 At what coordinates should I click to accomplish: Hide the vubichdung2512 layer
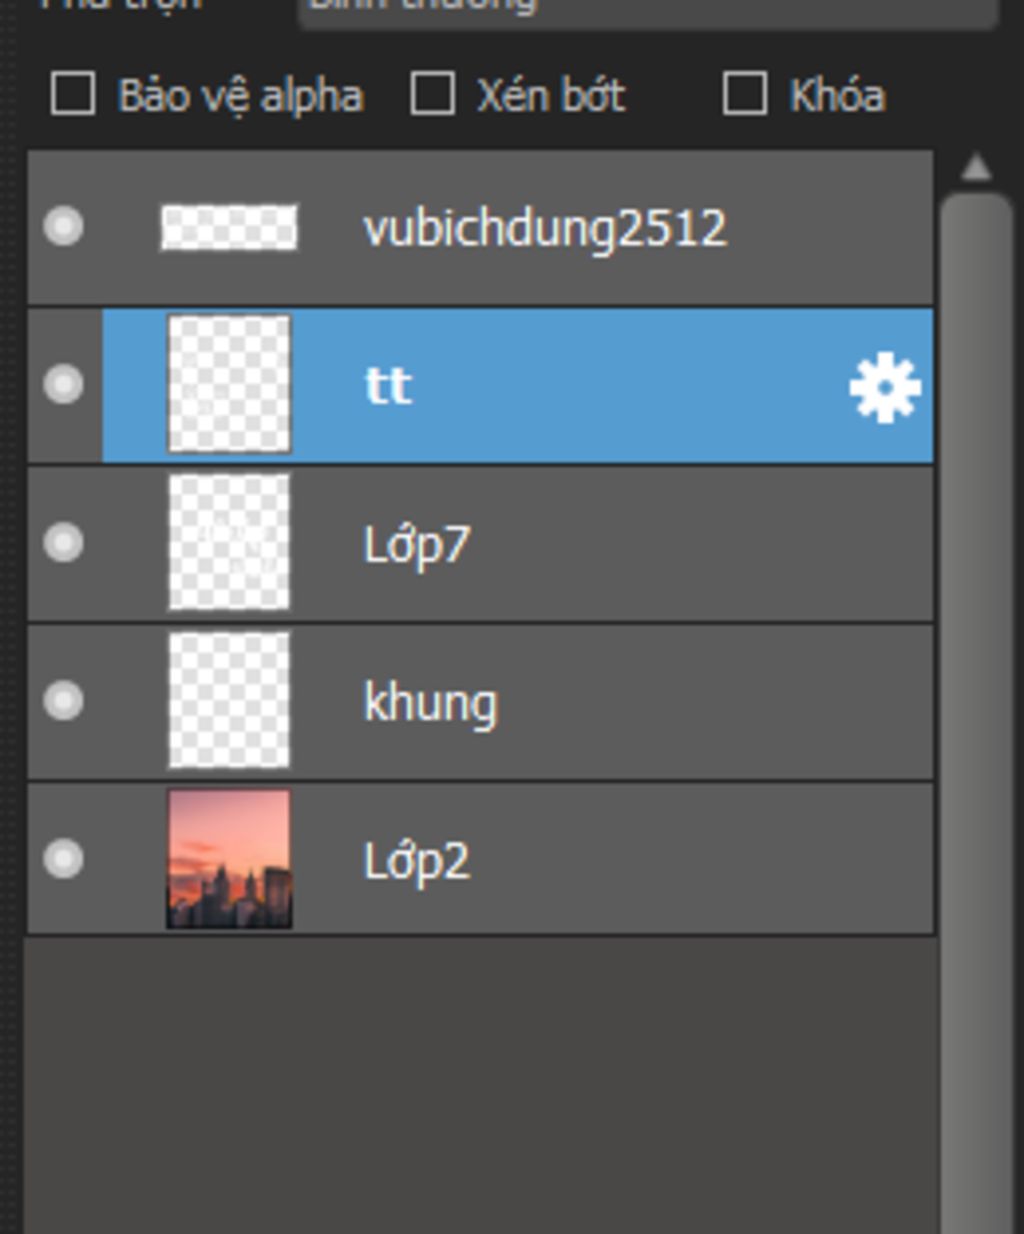(64, 227)
